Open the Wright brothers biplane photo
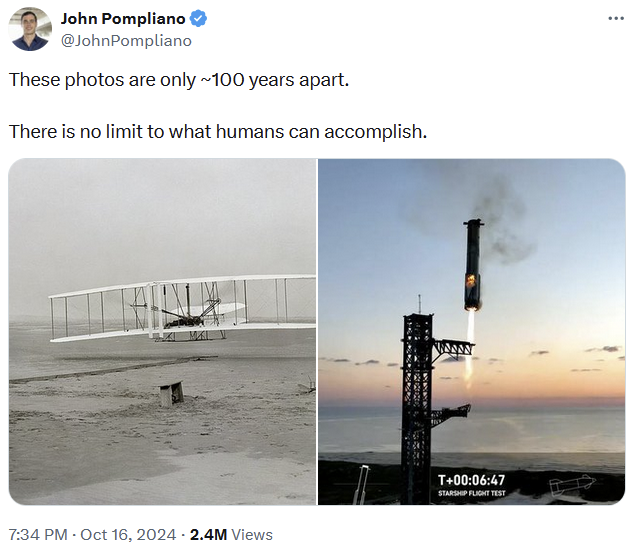This screenshot has width=635, height=547. point(162,331)
